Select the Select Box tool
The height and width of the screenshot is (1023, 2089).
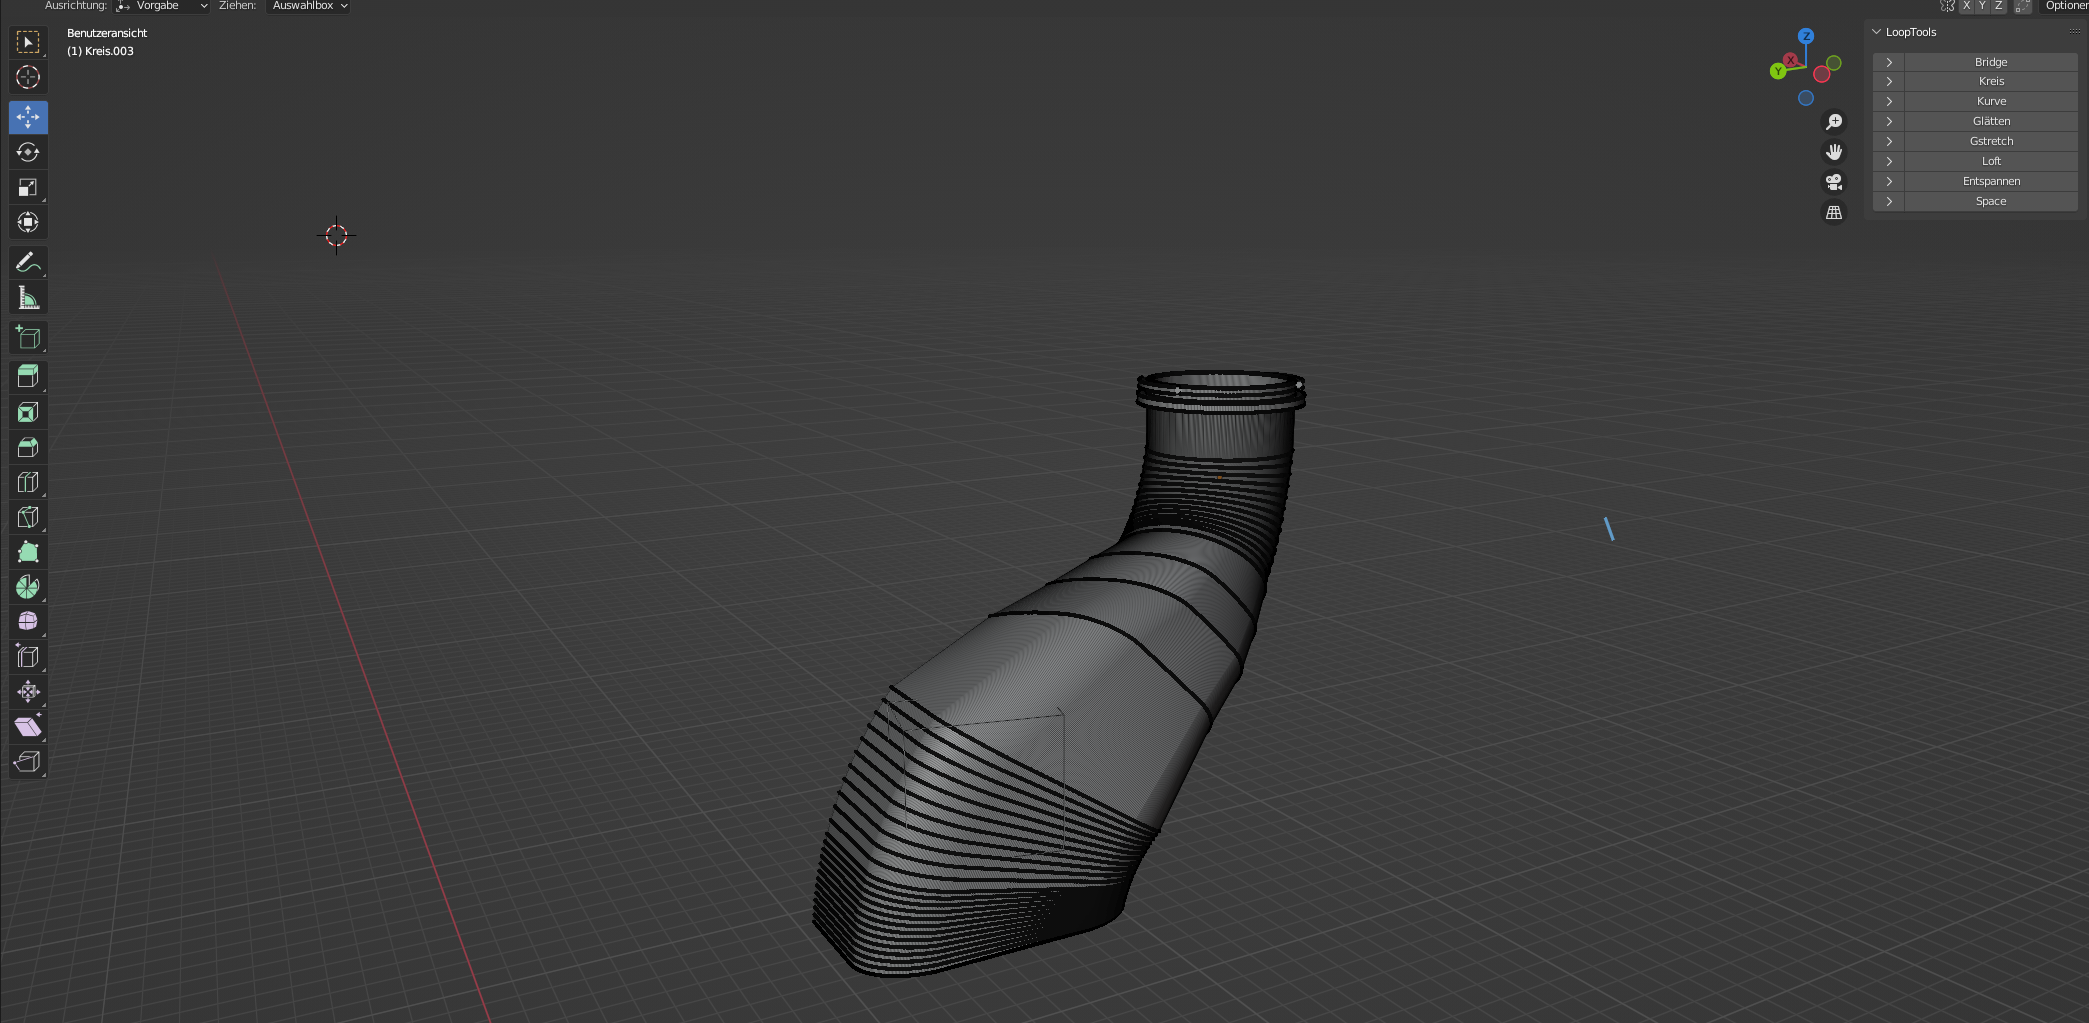(x=28, y=42)
